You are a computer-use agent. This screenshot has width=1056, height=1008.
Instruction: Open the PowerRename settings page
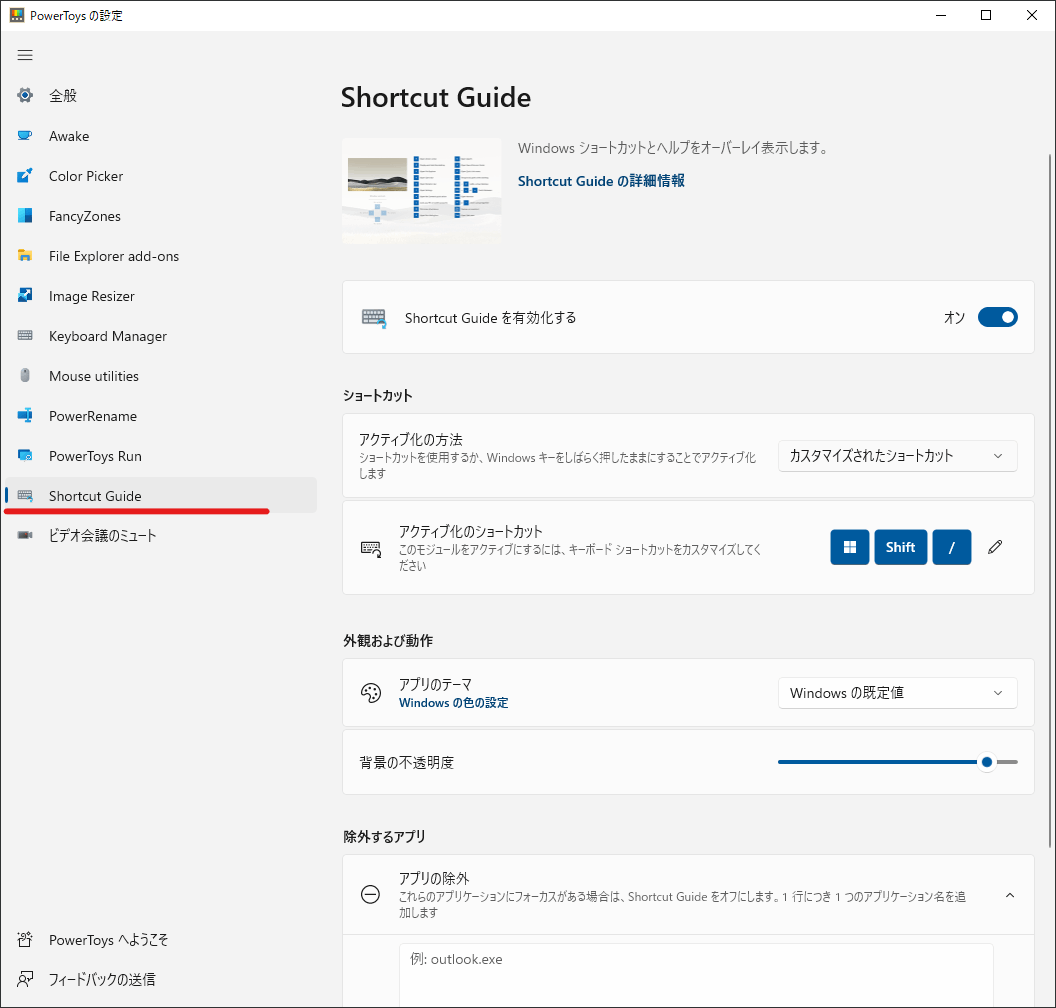pyautogui.click(x=160, y=415)
